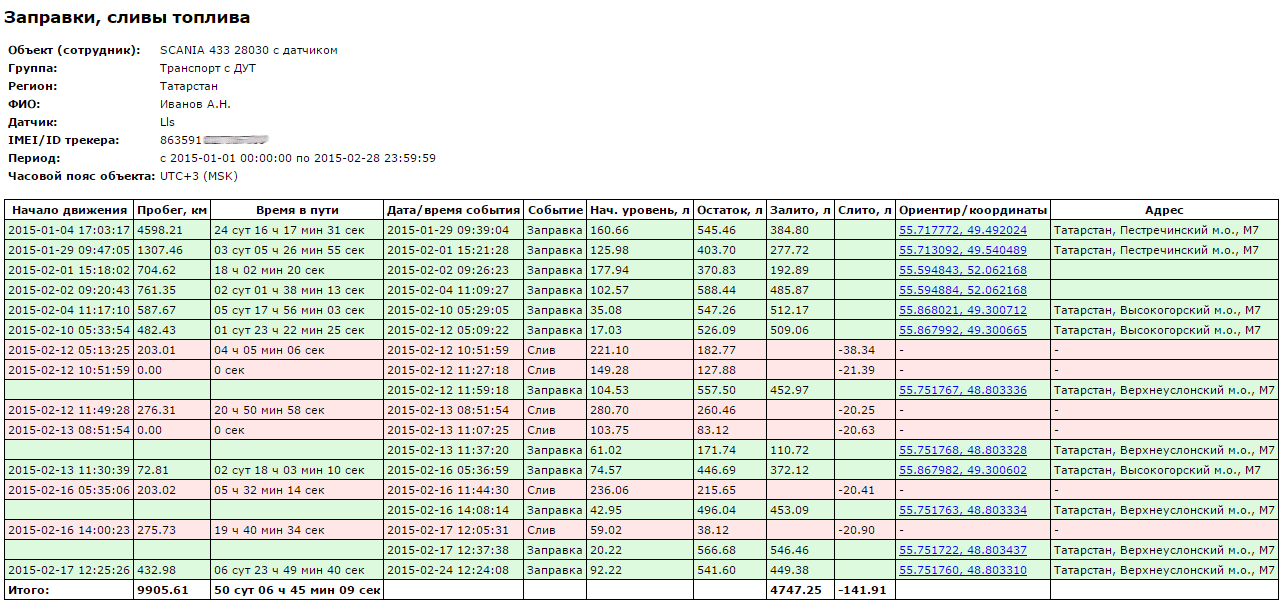
Task: Select the total drained value -141.91
Action: [x=864, y=590]
